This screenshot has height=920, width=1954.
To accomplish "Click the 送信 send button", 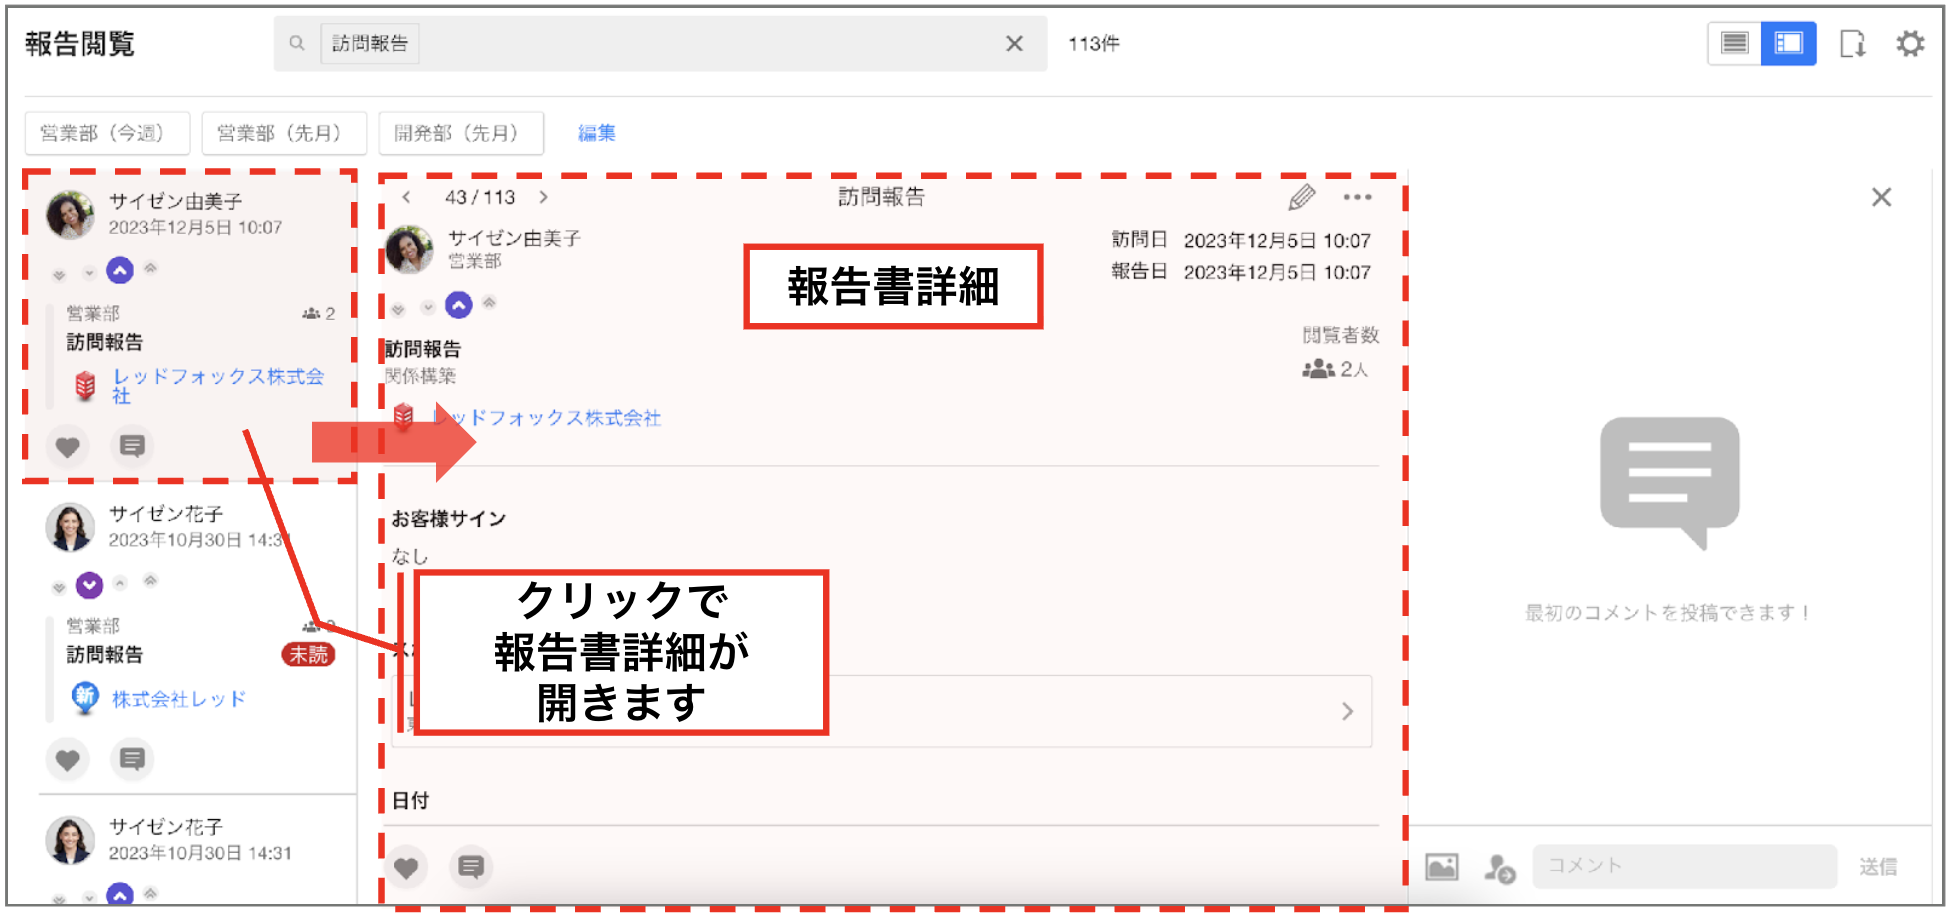I will pos(1878,867).
